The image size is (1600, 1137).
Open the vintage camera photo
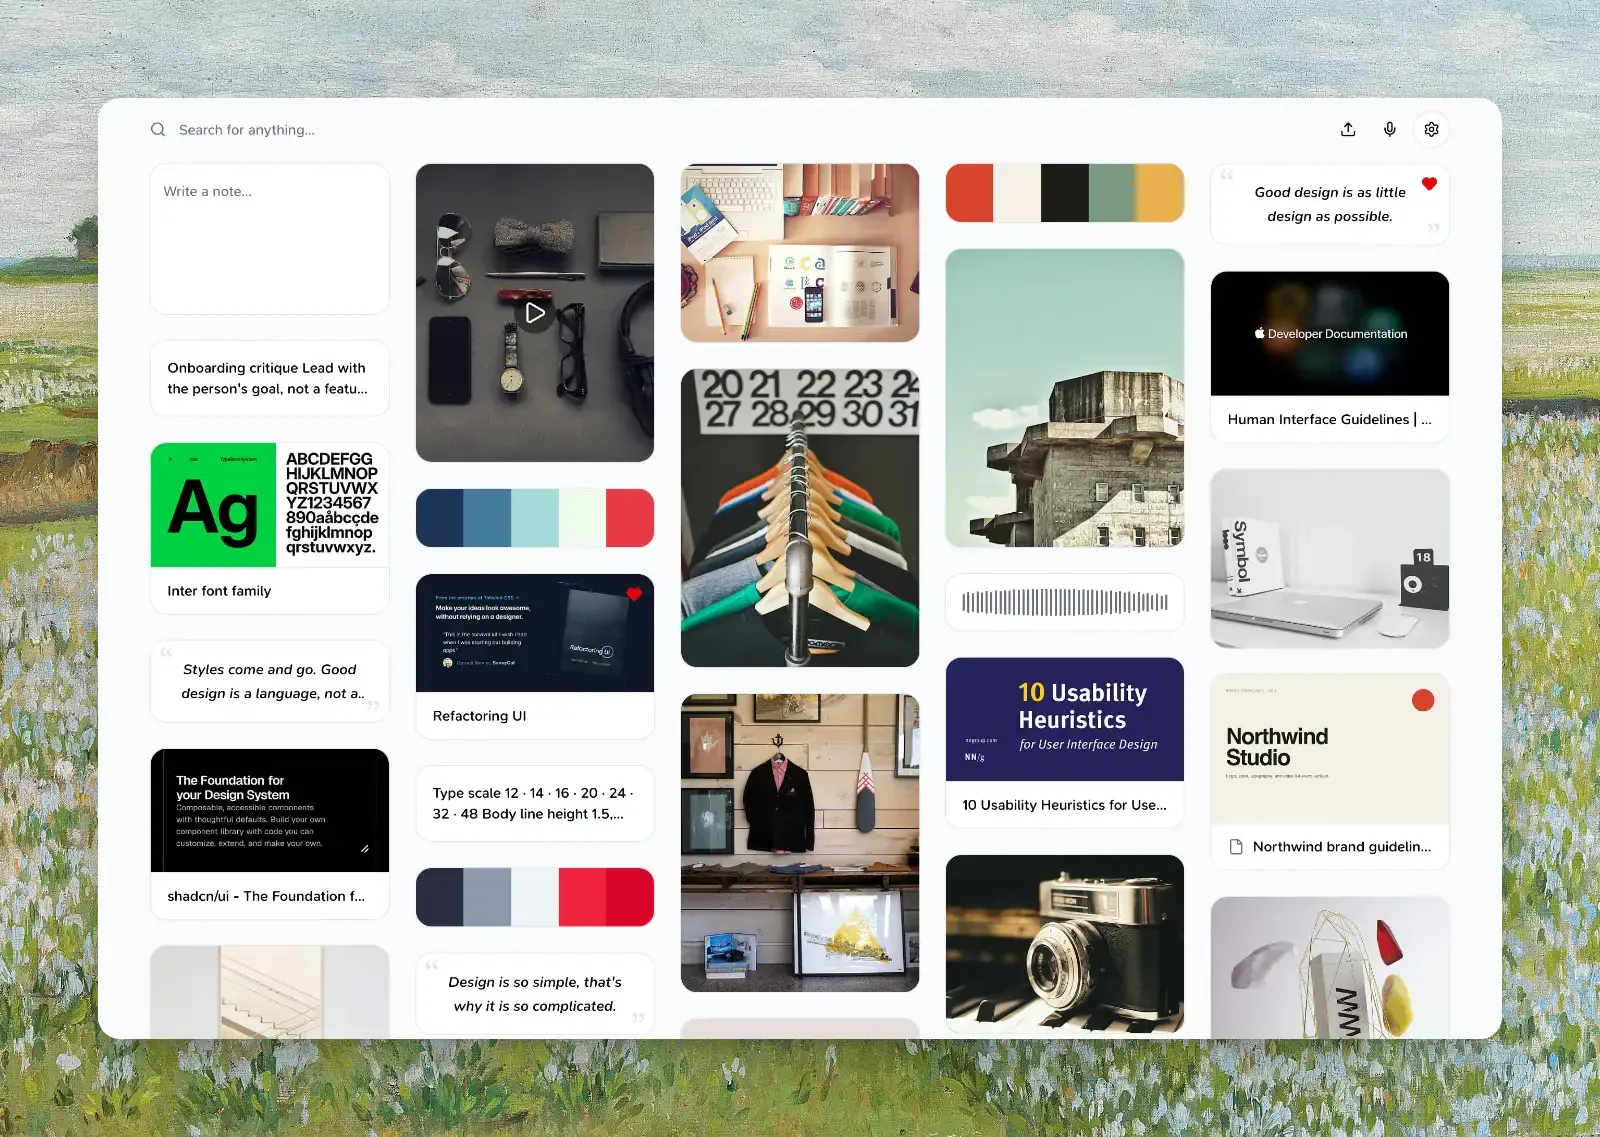1065,944
